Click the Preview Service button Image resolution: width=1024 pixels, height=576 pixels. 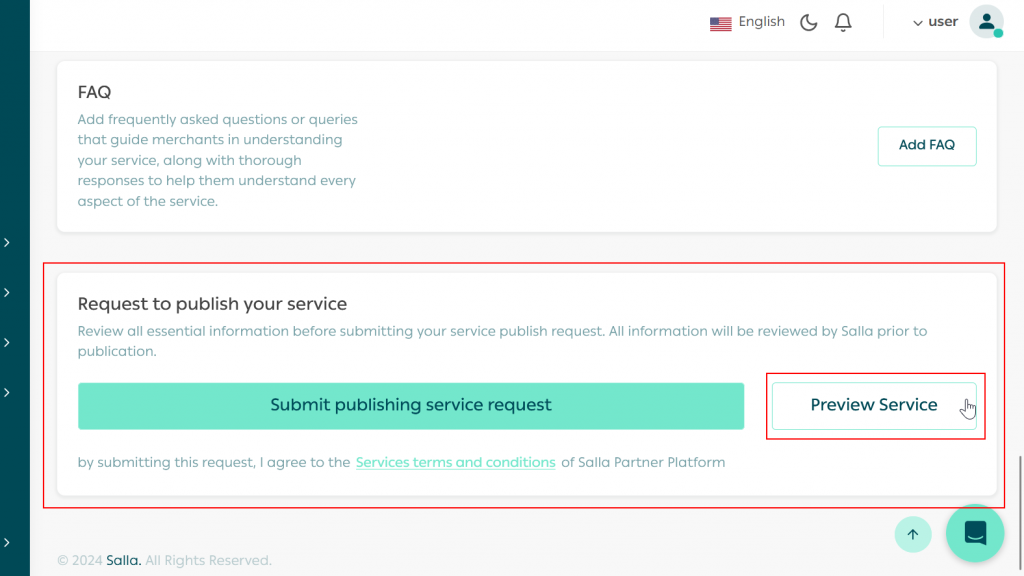tap(874, 405)
